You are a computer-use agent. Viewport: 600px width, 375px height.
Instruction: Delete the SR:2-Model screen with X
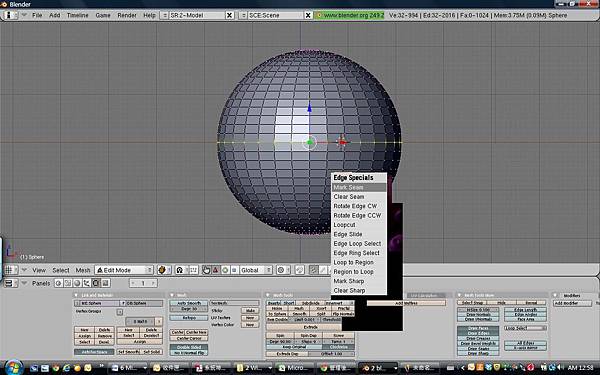point(229,15)
